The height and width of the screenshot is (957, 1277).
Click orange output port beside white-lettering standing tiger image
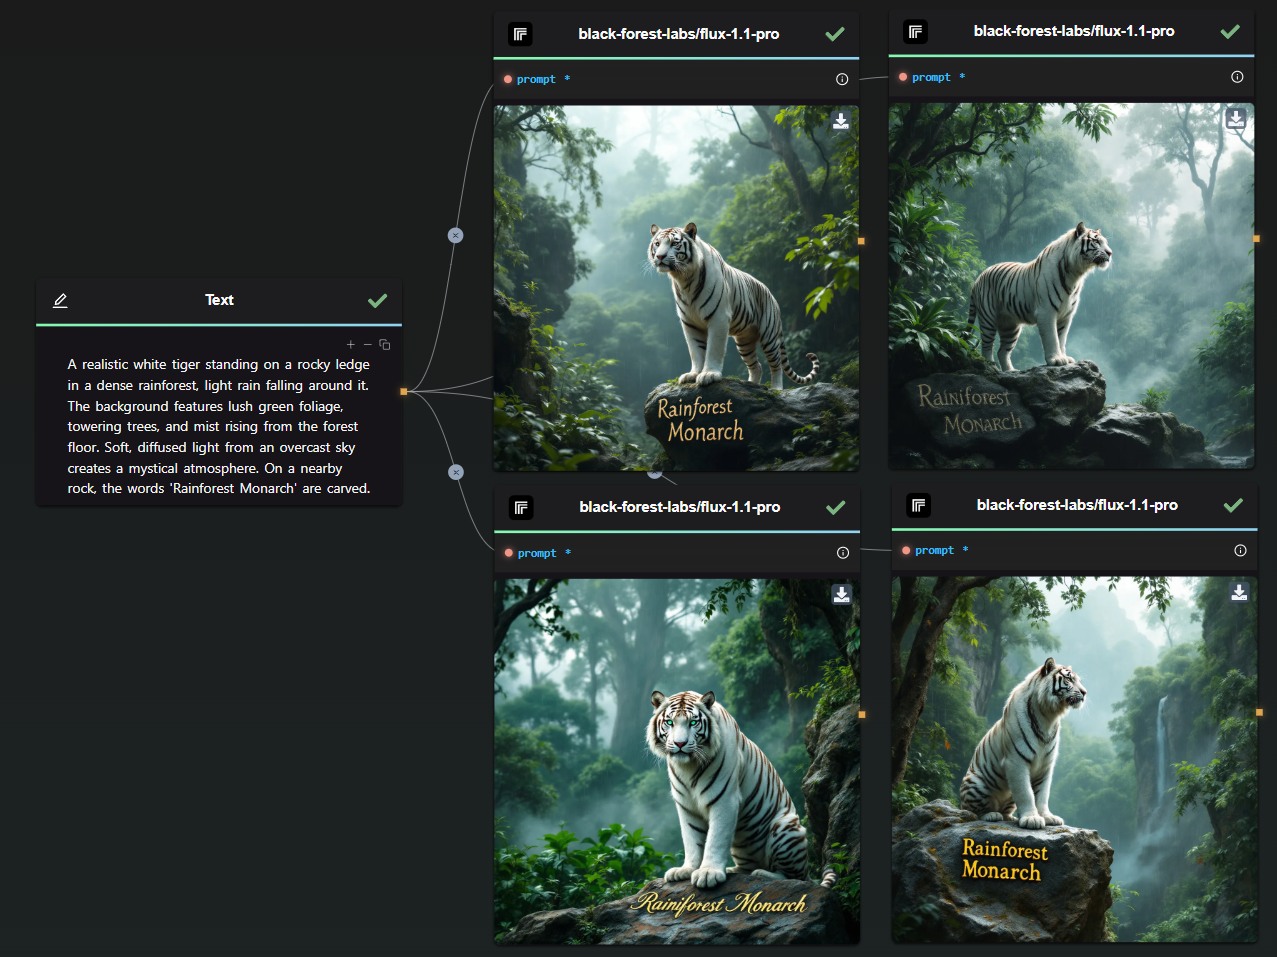click(x=861, y=241)
